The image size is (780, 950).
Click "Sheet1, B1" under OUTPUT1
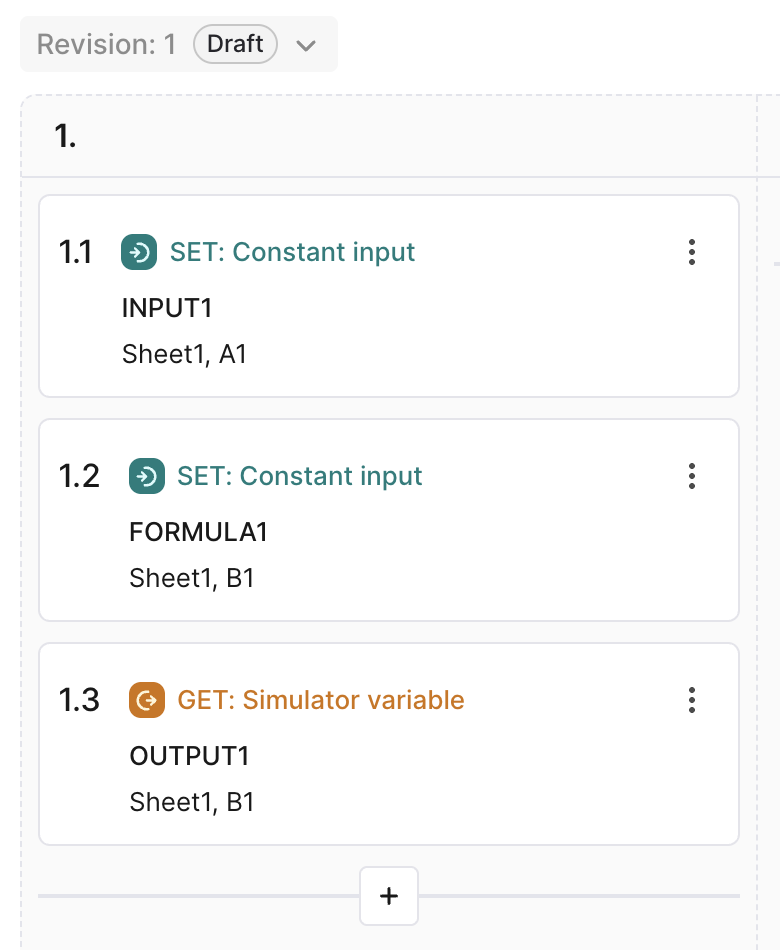pos(192,802)
